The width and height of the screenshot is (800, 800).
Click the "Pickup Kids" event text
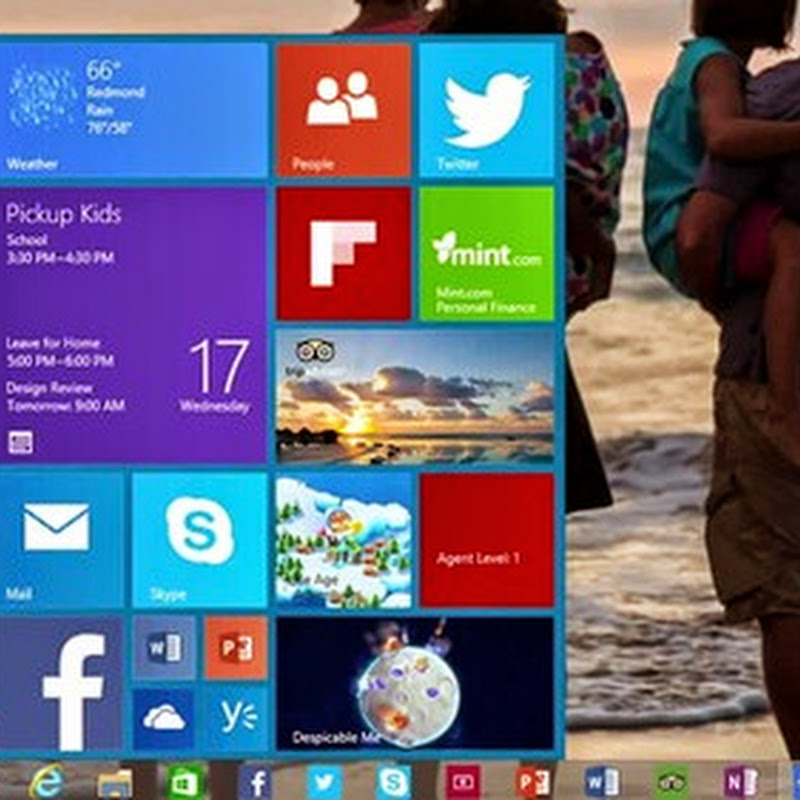[x=63, y=214]
